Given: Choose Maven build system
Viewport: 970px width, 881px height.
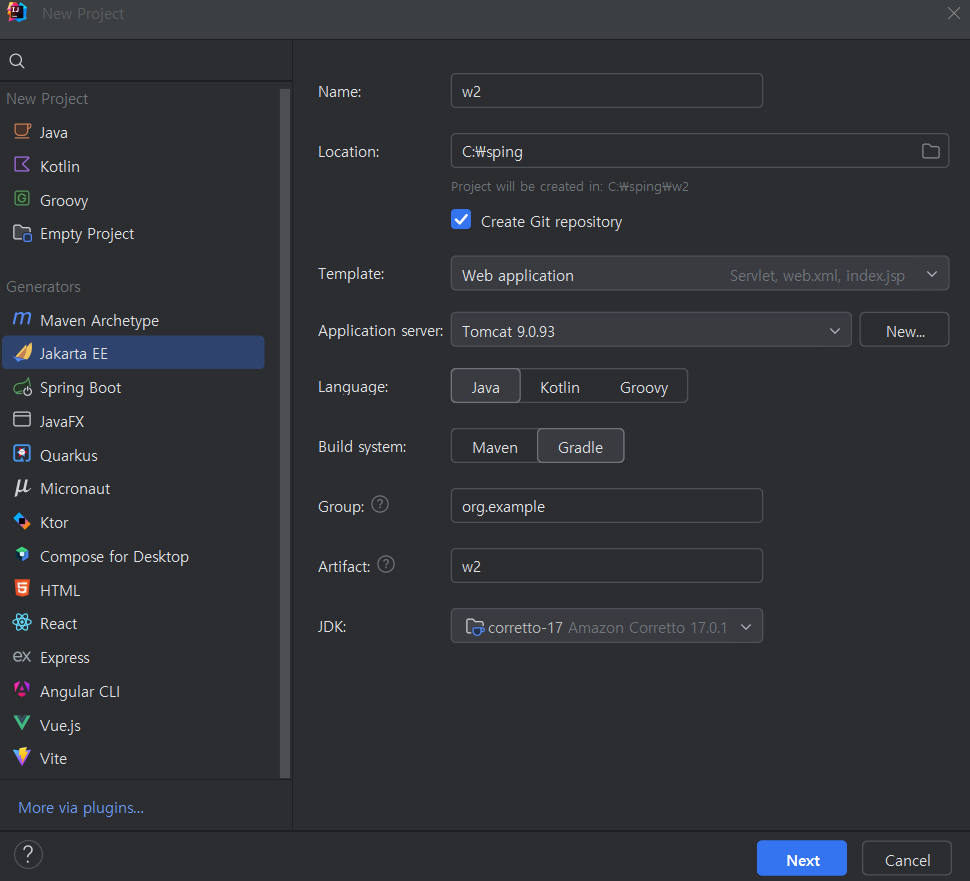Looking at the screenshot, I should tap(495, 447).
